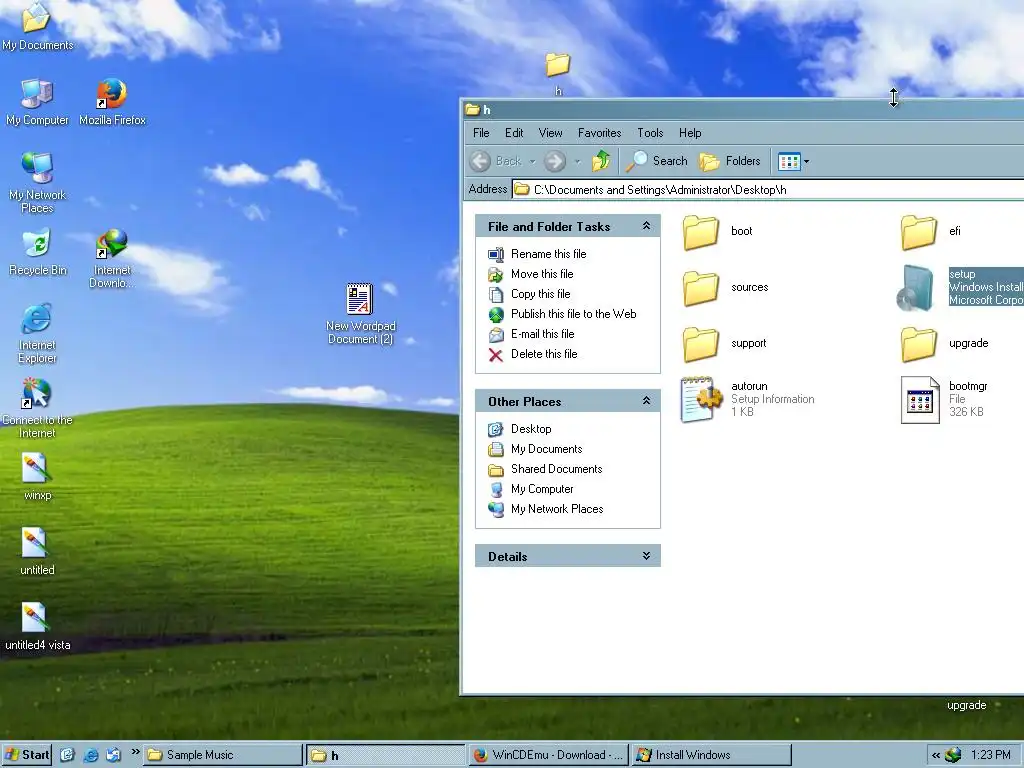The image size is (1024, 768).
Task: Open the Favorites menu
Action: pyautogui.click(x=600, y=133)
